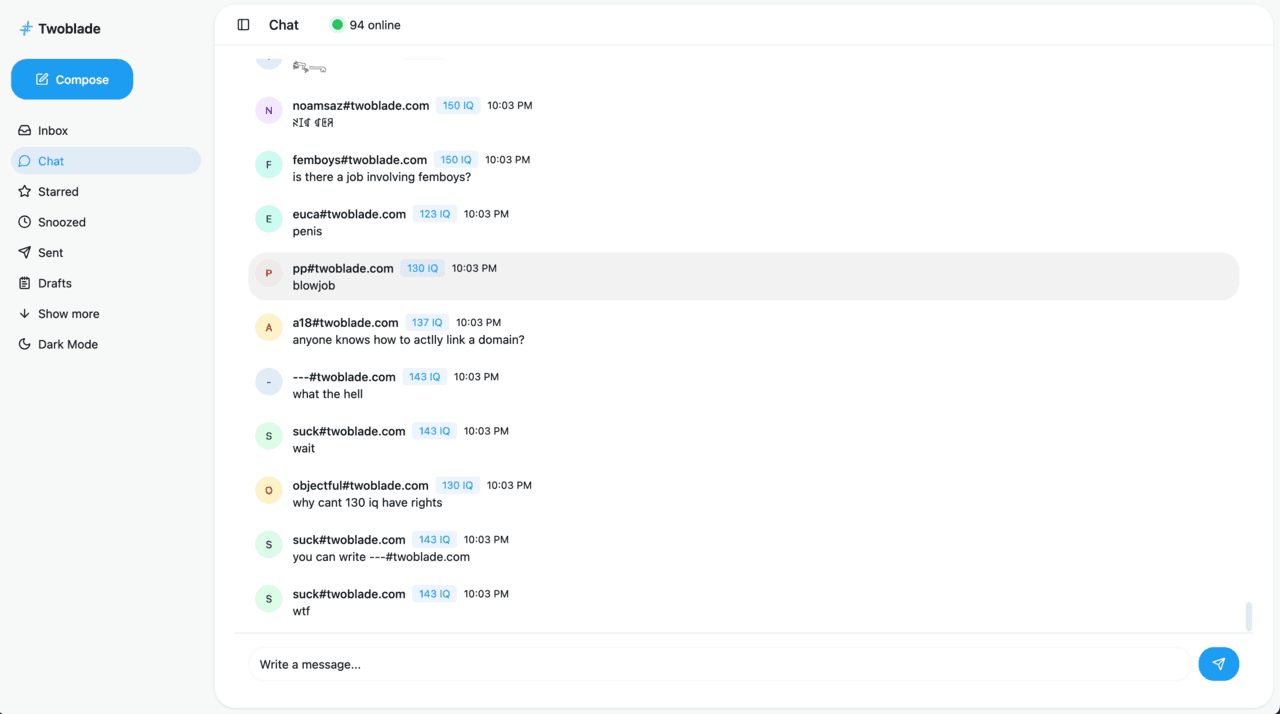1280x714 pixels.
Task: Click the Compose button
Action: coord(72,79)
